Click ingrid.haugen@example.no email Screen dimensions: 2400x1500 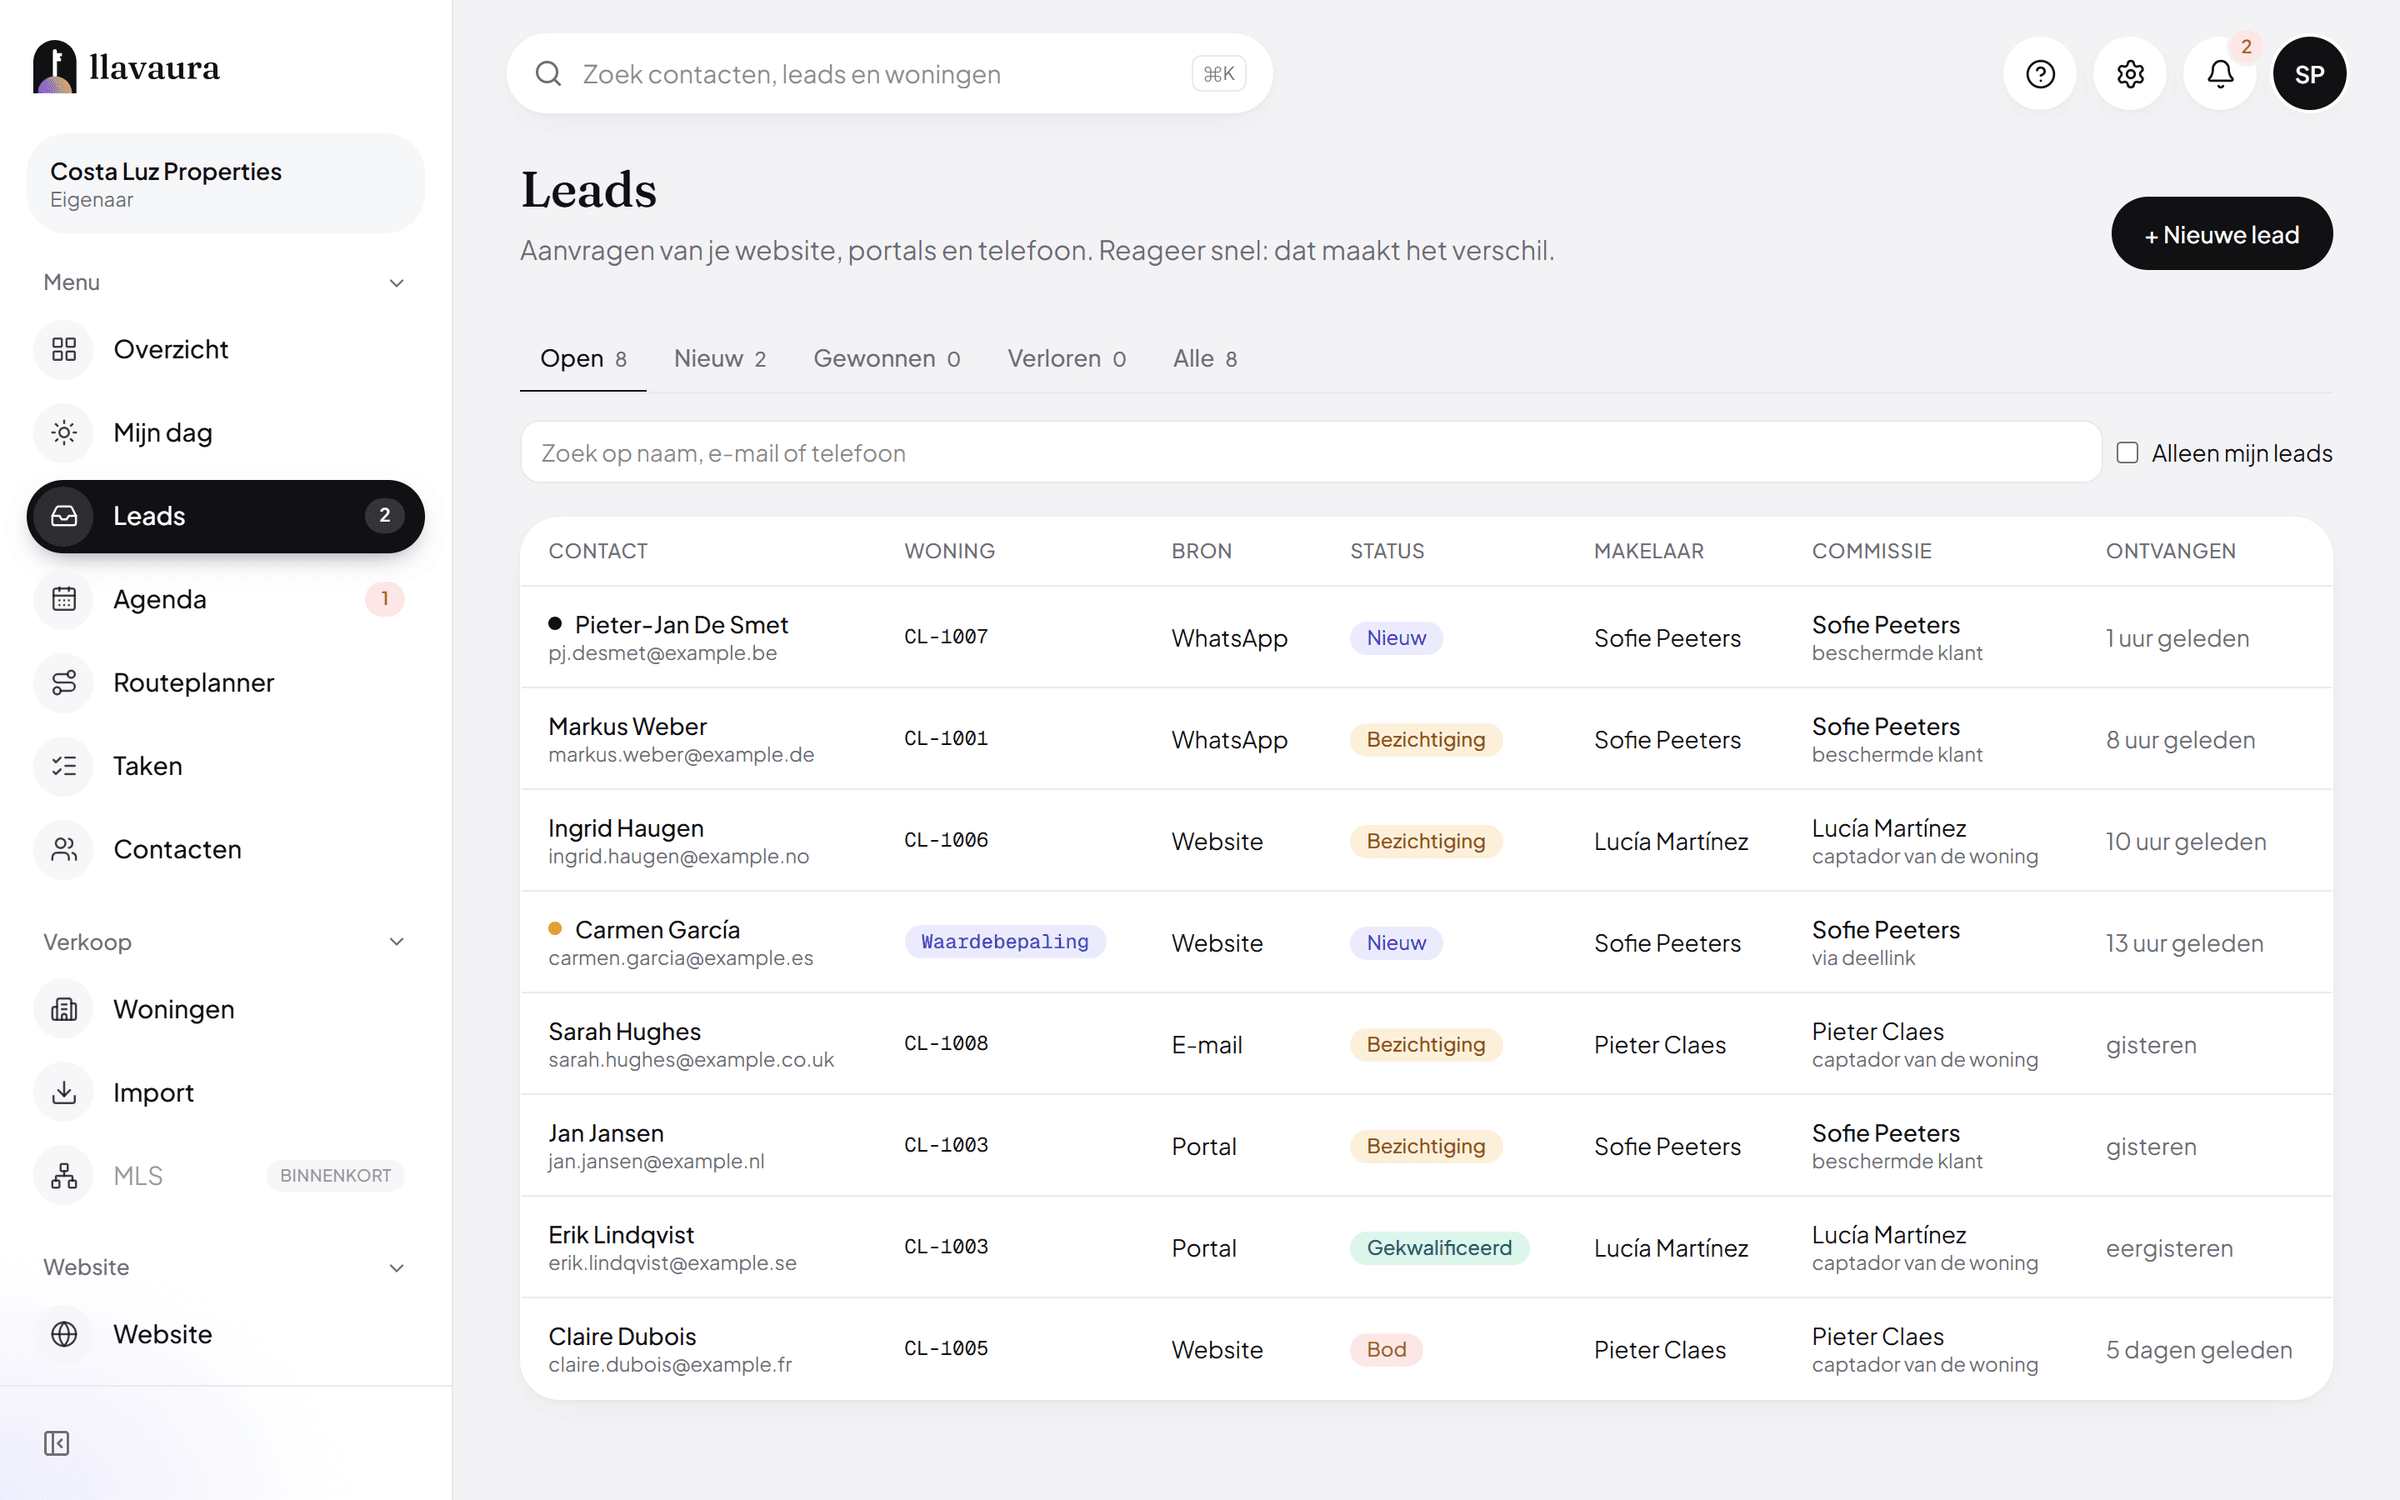coord(679,857)
